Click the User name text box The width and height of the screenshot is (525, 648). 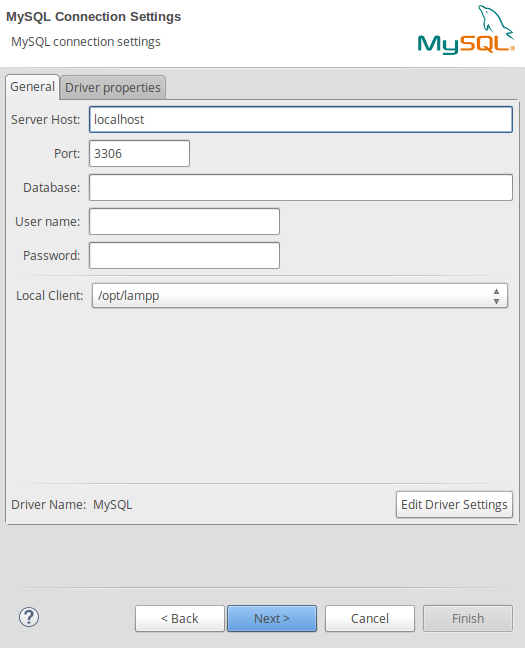(184, 222)
